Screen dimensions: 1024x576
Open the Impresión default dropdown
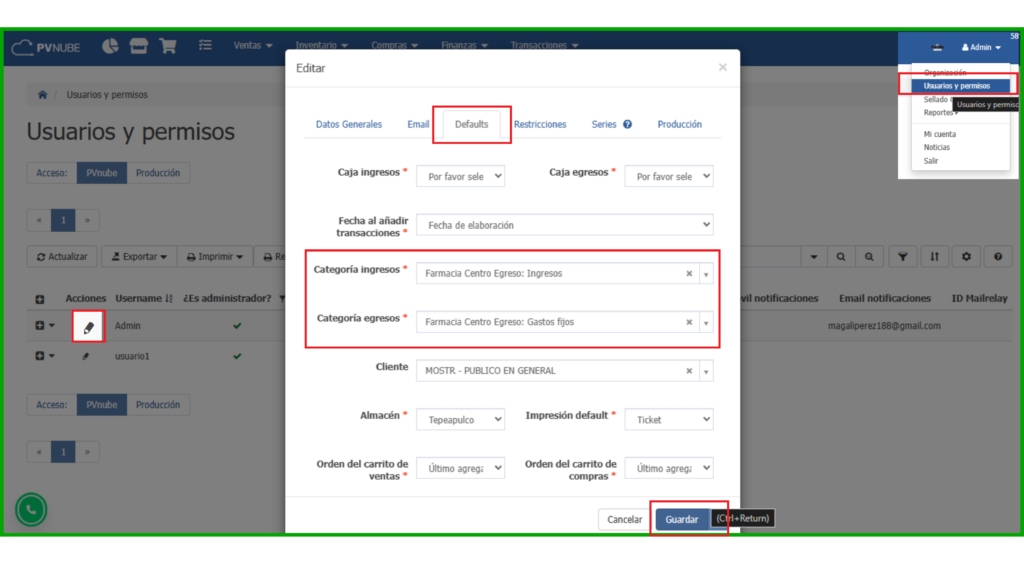669,420
